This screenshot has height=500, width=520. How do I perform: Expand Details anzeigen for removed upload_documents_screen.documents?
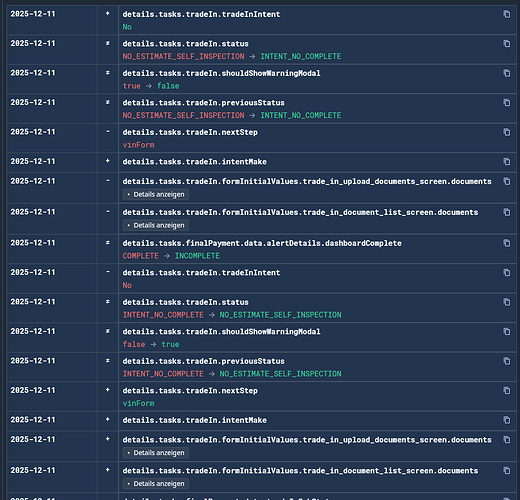(x=156, y=194)
